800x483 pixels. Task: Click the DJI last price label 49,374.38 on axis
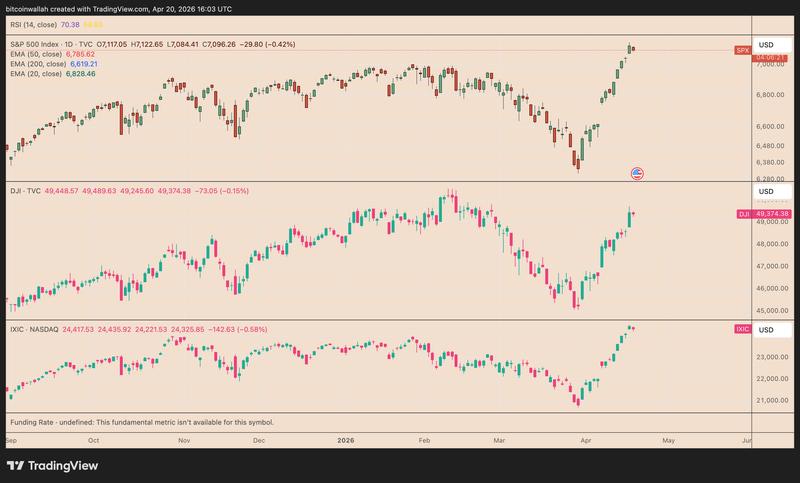tap(772, 214)
